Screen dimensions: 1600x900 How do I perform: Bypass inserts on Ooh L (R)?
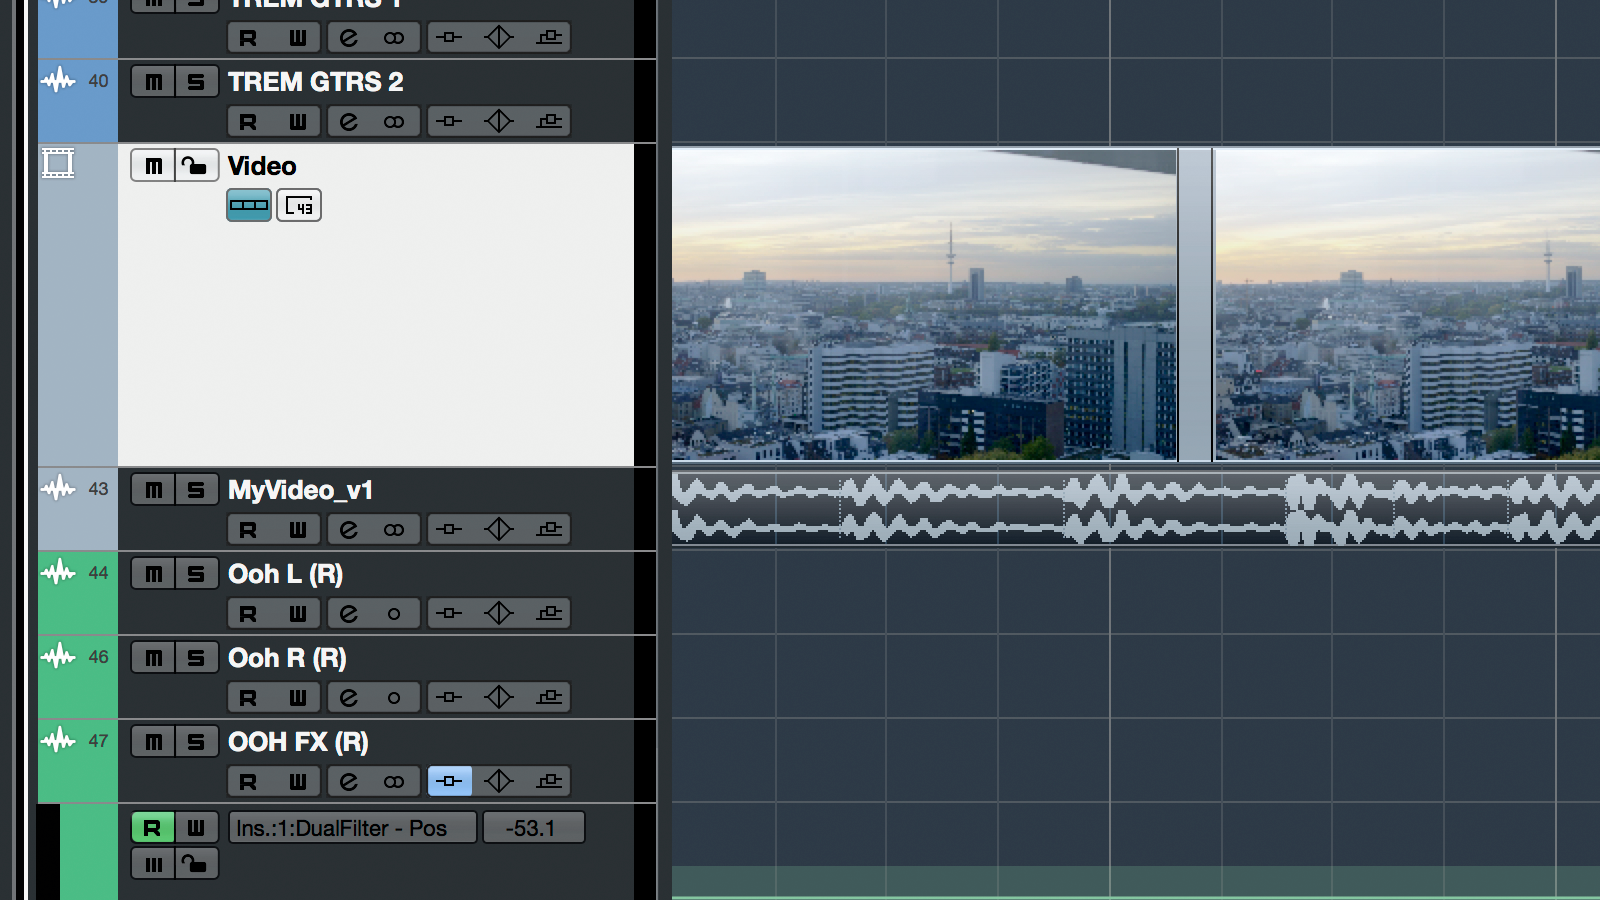click(x=449, y=614)
